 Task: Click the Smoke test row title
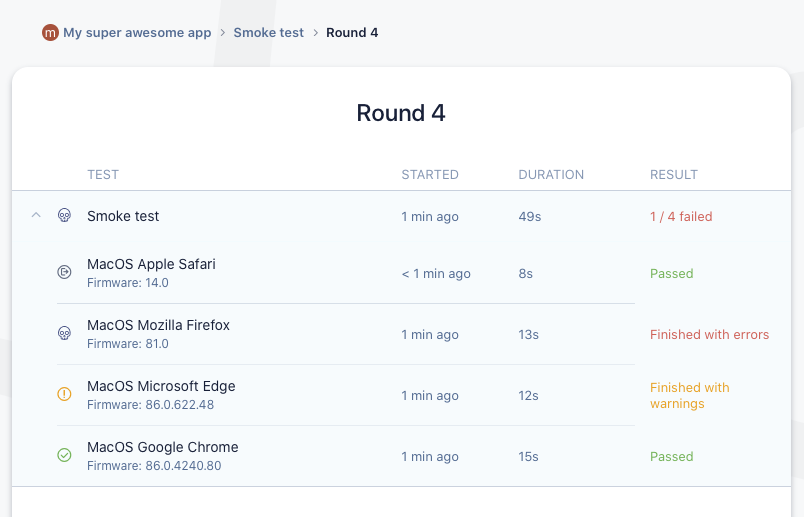point(123,216)
